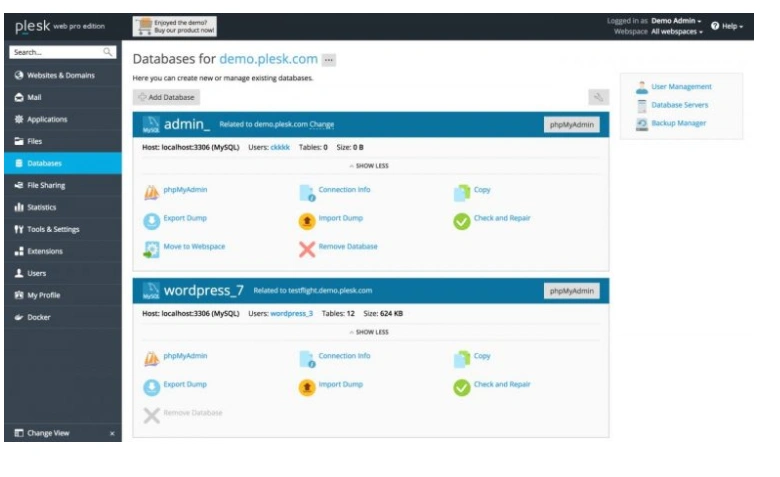Screen dimensions: 780x477
Task: Click the phpMyAdmin sailboat icon under admin_
Action: [x=152, y=192]
